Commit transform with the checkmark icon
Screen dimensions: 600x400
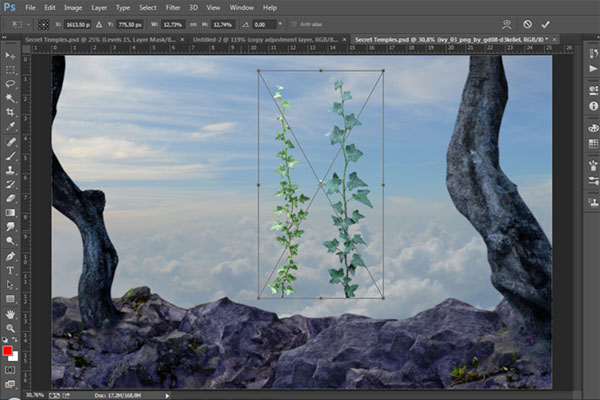click(x=545, y=23)
